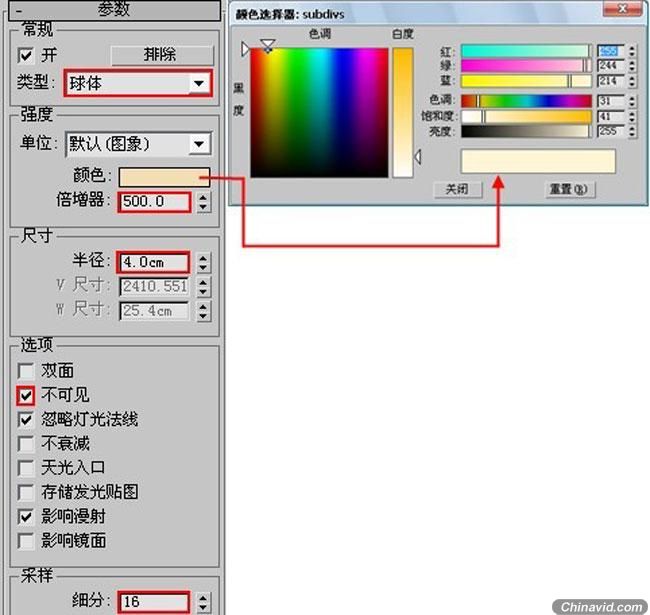Collapse the 参数 rollout header
650x615 pixels.
(x=114, y=10)
